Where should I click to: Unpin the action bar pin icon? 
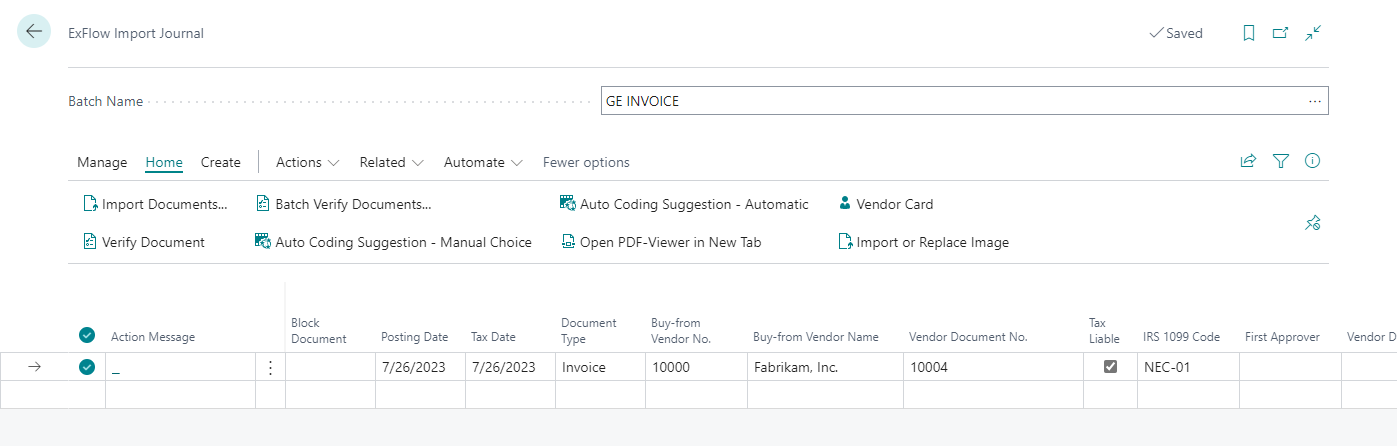pos(1313,223)
